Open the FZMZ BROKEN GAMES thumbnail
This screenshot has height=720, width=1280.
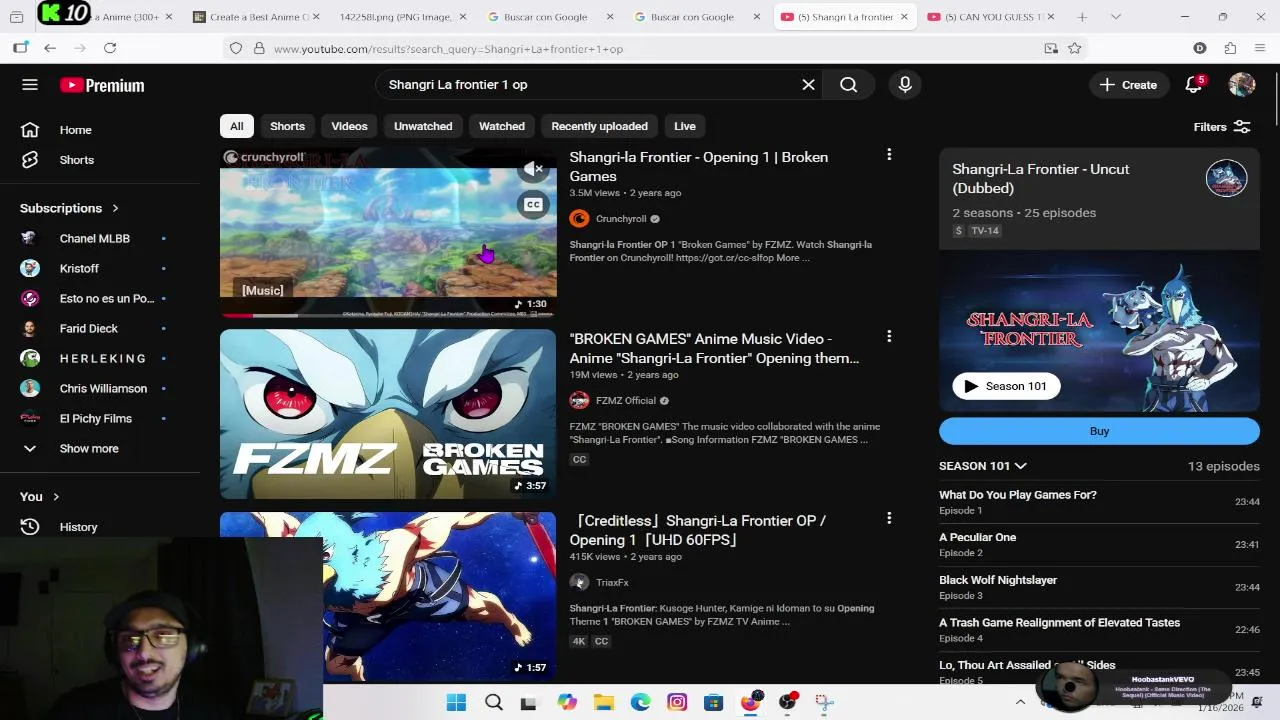[388, 414]
